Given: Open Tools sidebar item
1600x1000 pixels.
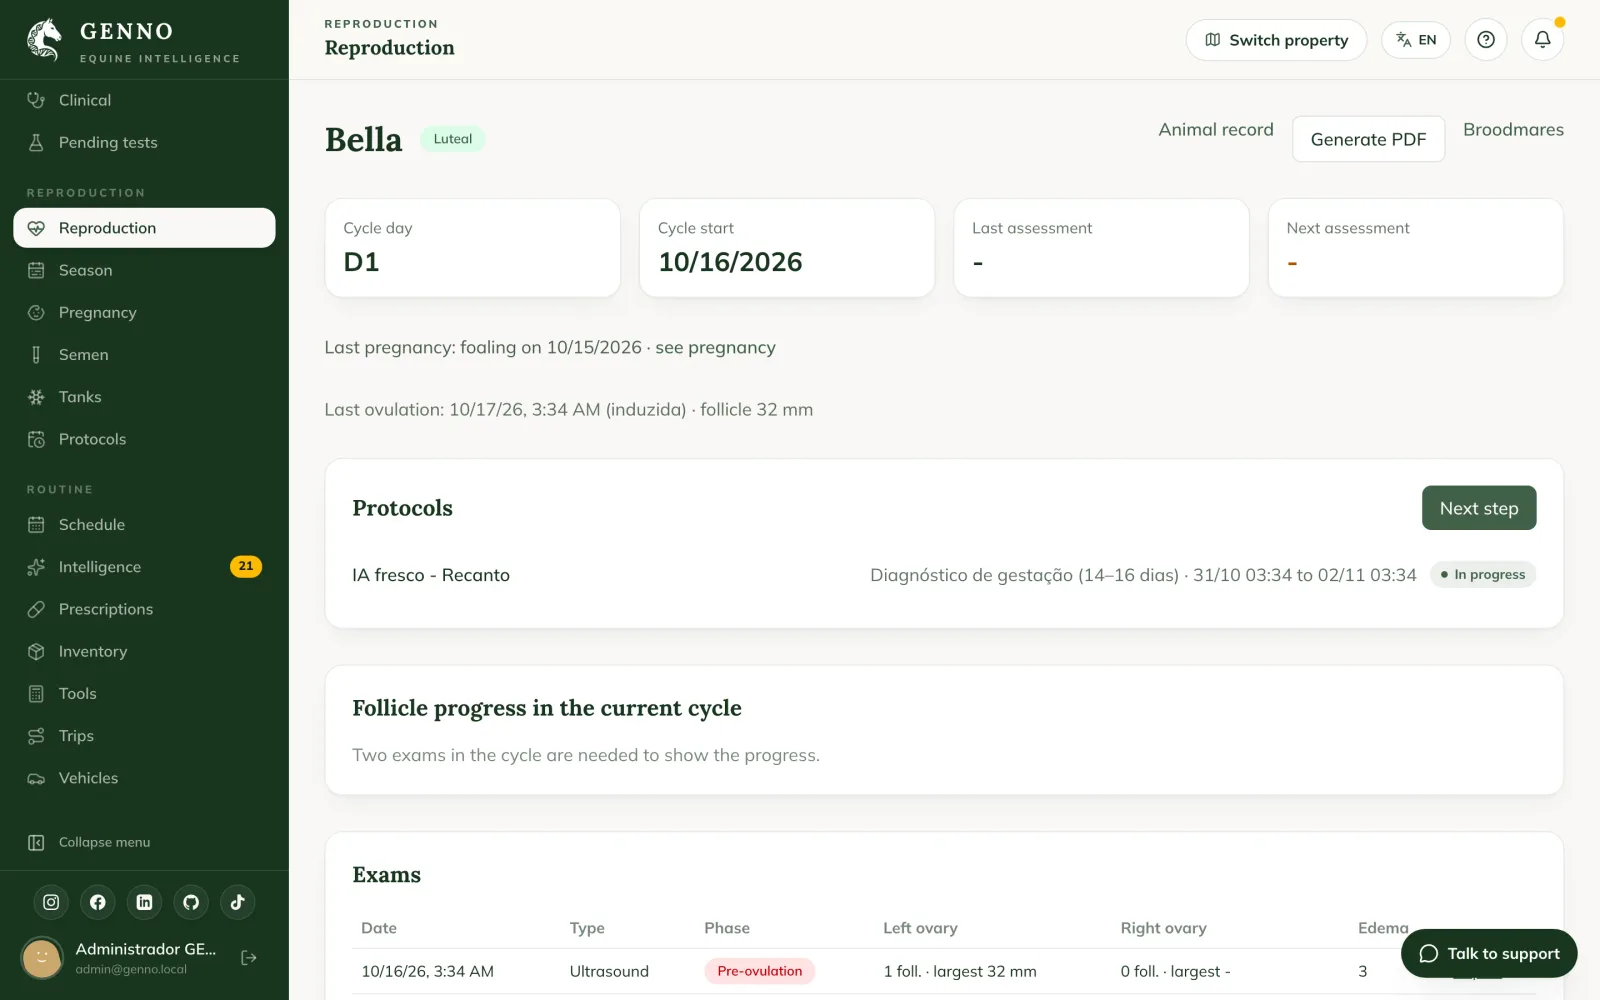Looking at the screenshot, I should [144, 693].
